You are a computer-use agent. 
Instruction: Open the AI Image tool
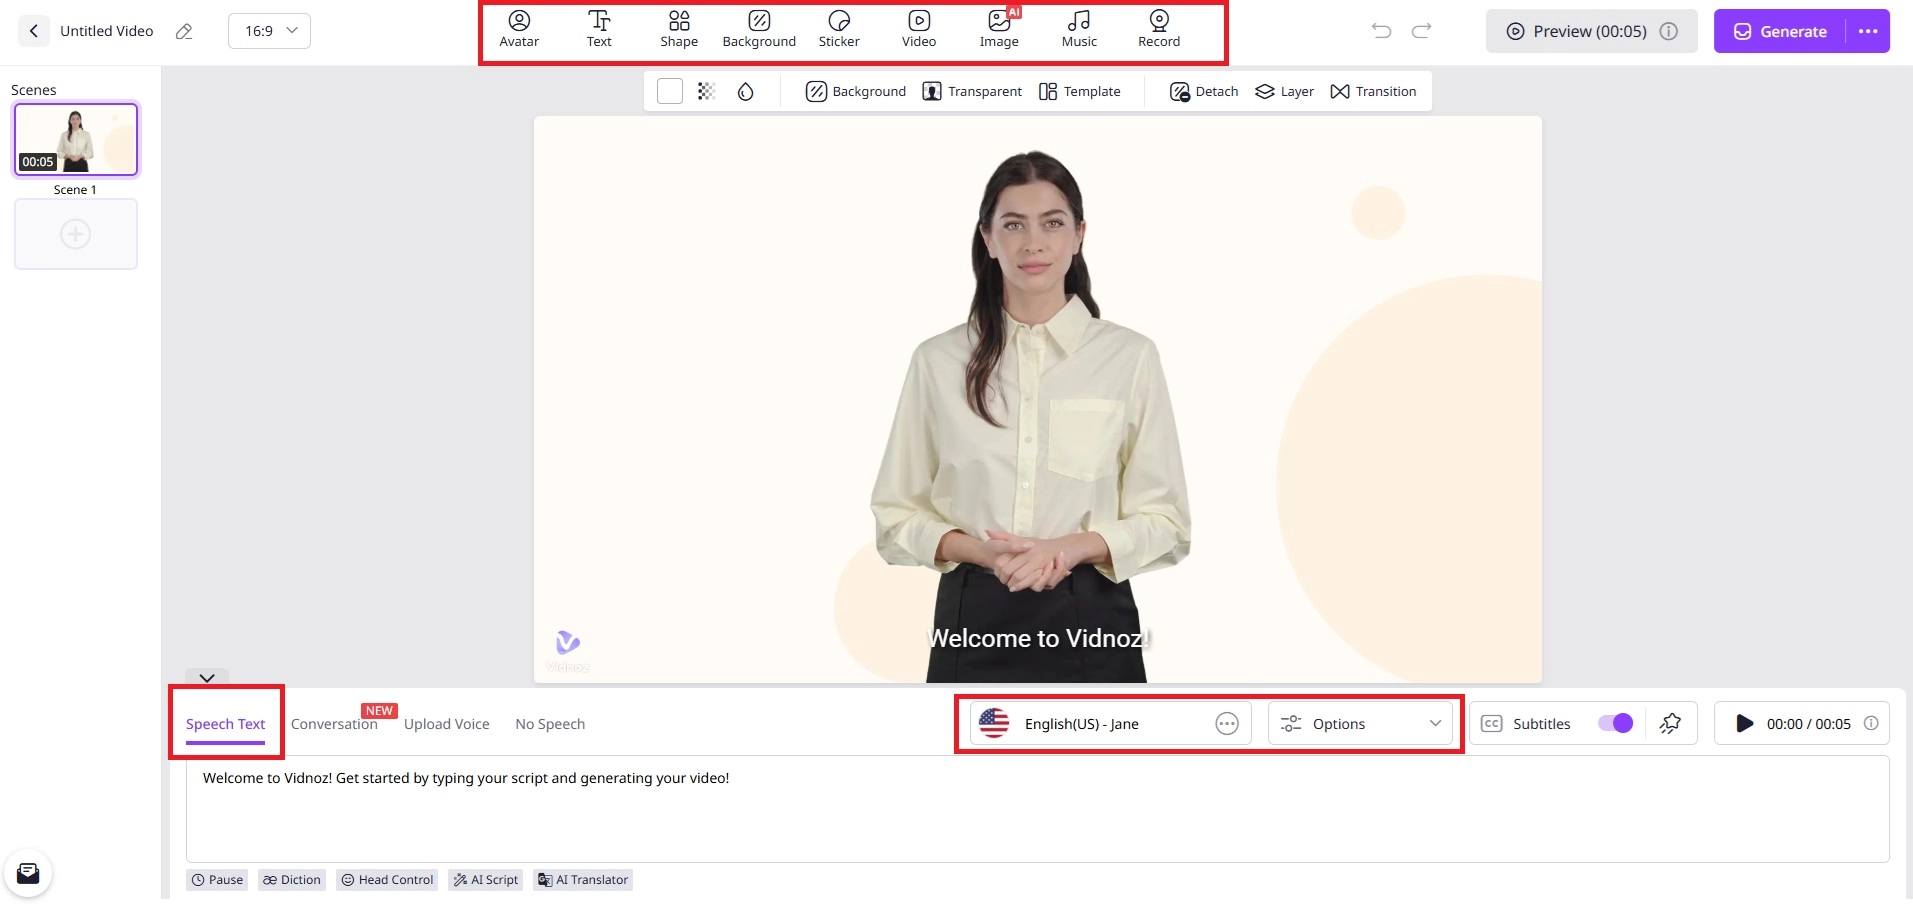(x=999, y=30)
